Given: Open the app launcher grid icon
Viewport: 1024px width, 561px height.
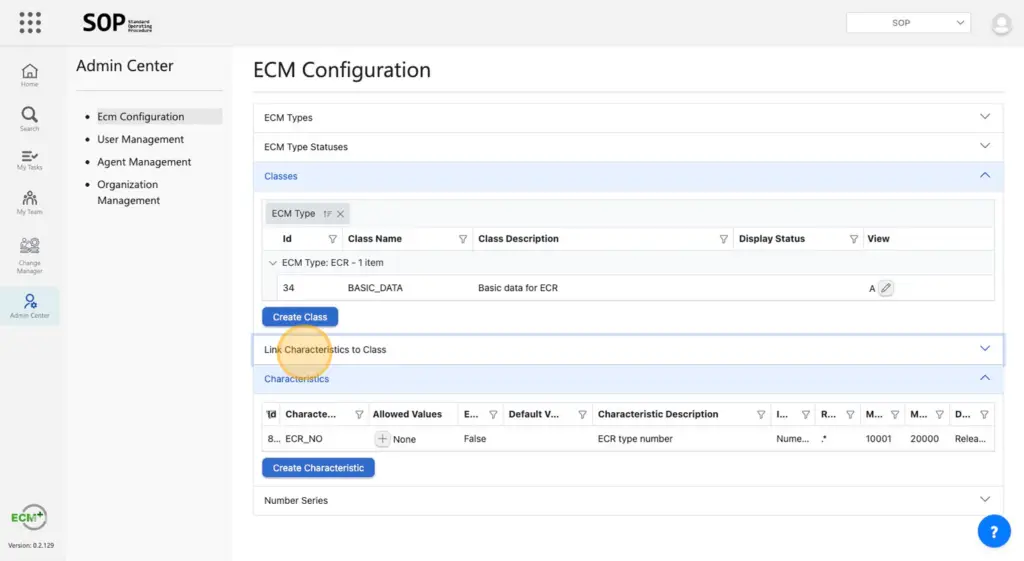Looking at the screenshot, I should click(x=30, y=22).
